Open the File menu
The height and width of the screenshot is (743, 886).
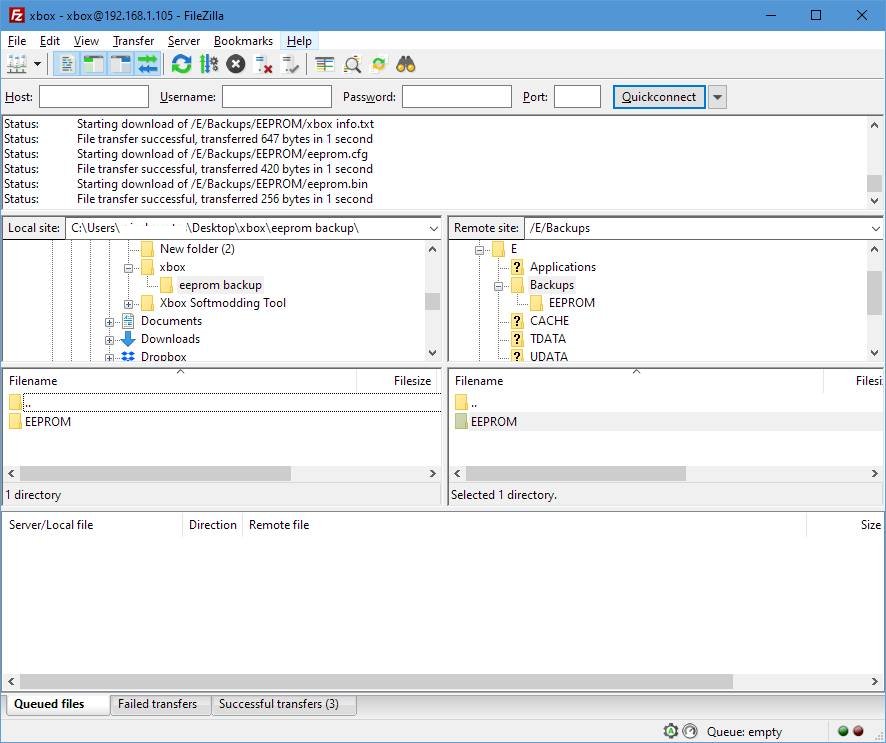pyautogui.click(x=17, y=41)
